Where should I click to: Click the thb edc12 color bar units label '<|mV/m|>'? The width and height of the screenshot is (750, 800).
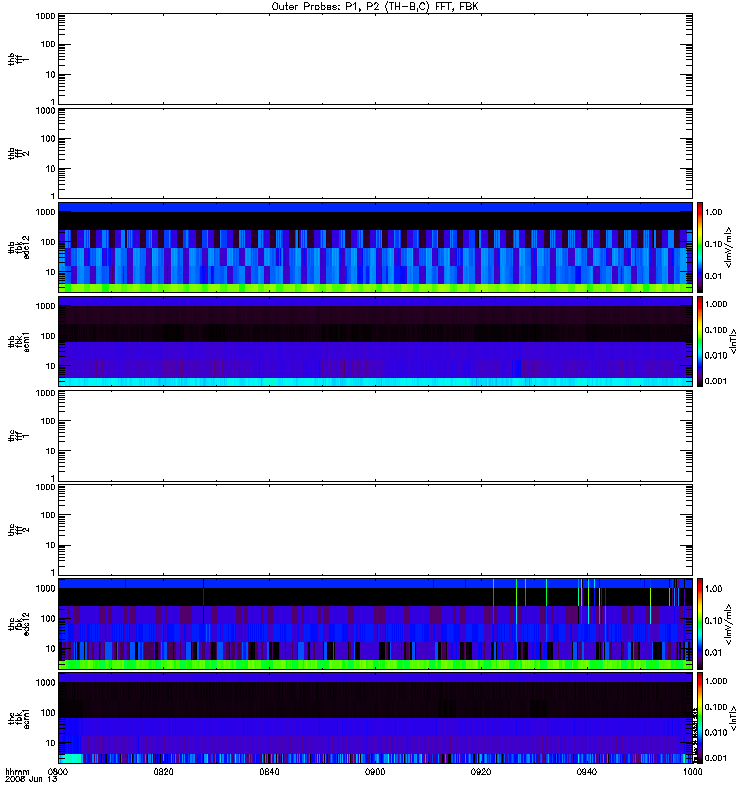coord(728,247)
